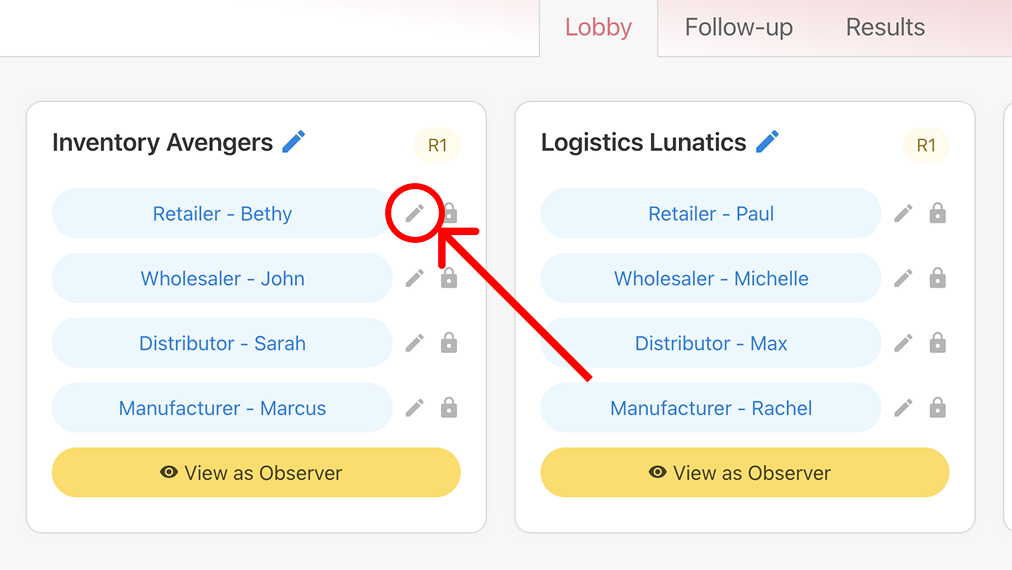
Task: Edit the Inventory Avengers team name
Action: point(294,142)
